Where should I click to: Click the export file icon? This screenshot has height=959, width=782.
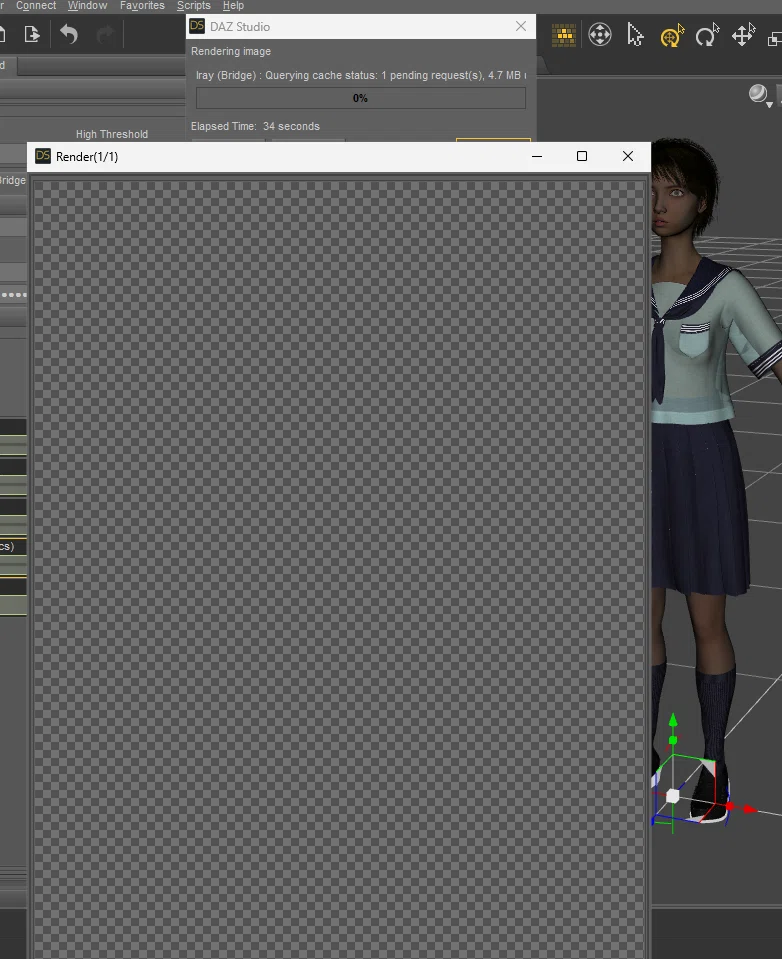tap(32, 34)
